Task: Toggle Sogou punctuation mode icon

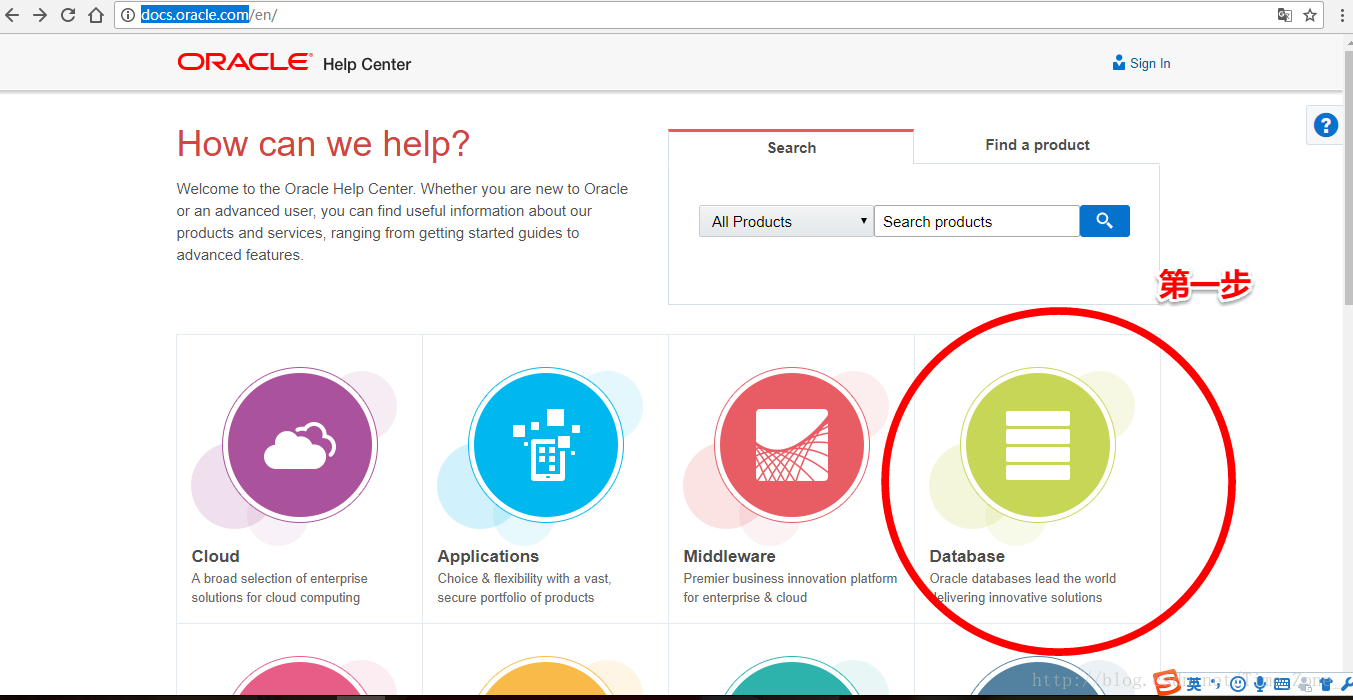Action: pyautogui.click(x=1216, y=684)
